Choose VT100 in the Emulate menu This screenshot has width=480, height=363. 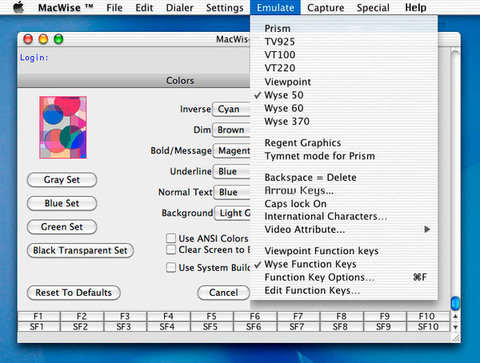(280, 55)
